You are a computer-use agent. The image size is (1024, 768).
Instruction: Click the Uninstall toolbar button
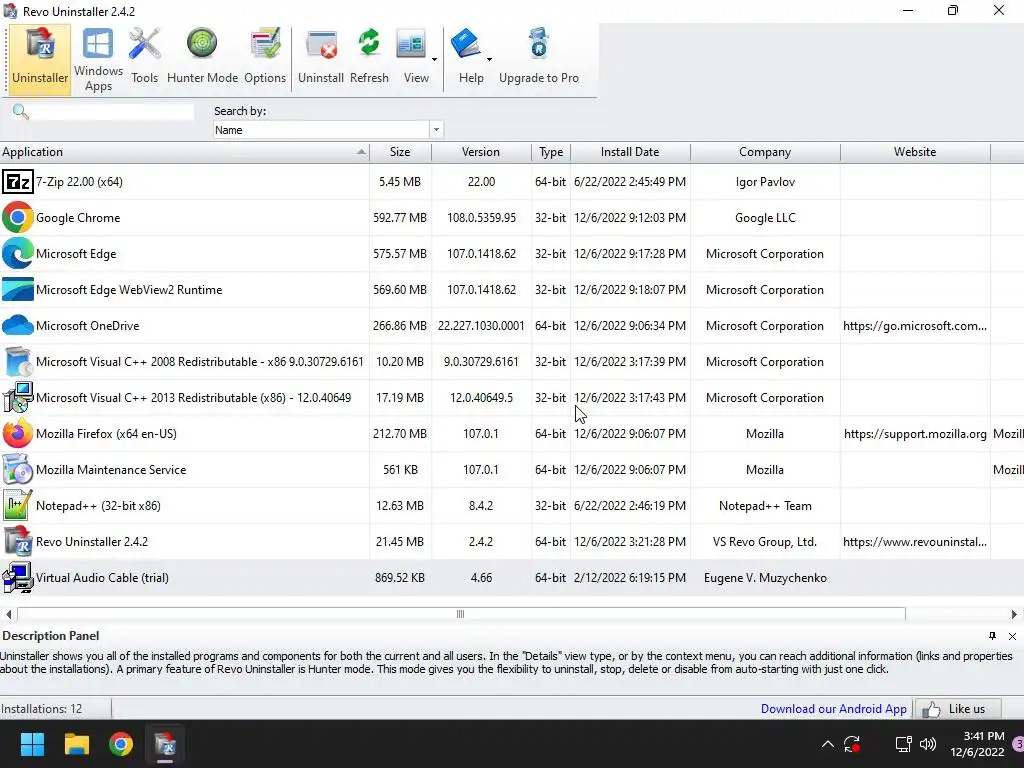[x=321, y=59]
